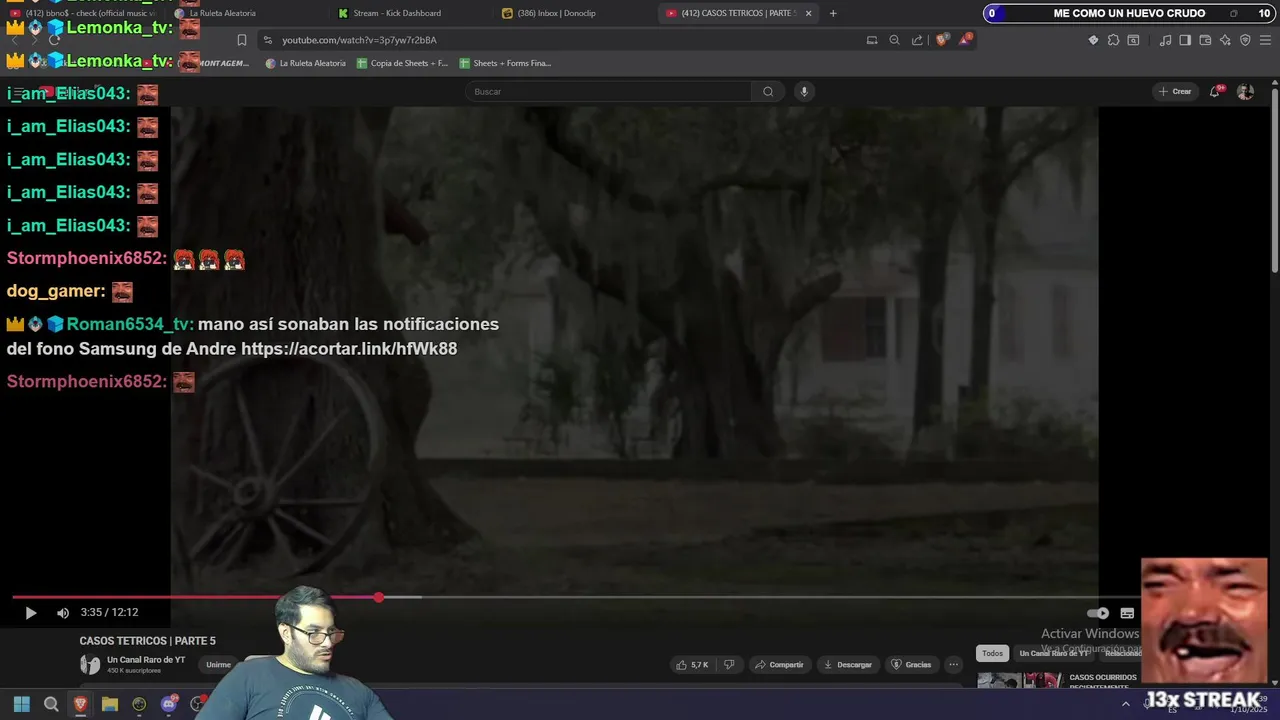Image resolution: width=1280 pixels, height=720 pixels.
Task: Click the address bar URL
Action: pos(359,40)
